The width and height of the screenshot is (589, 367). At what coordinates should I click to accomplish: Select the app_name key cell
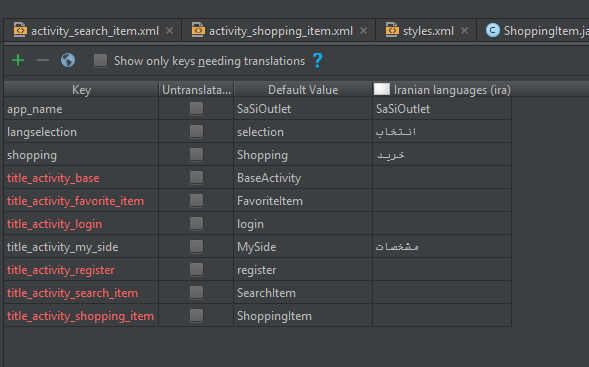point(81,109)
